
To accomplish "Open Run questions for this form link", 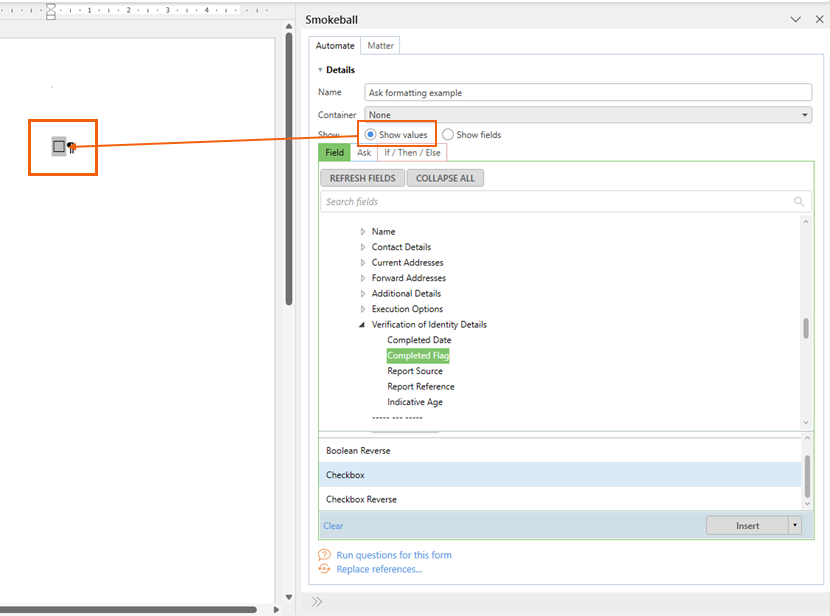I will pos(394,555).
